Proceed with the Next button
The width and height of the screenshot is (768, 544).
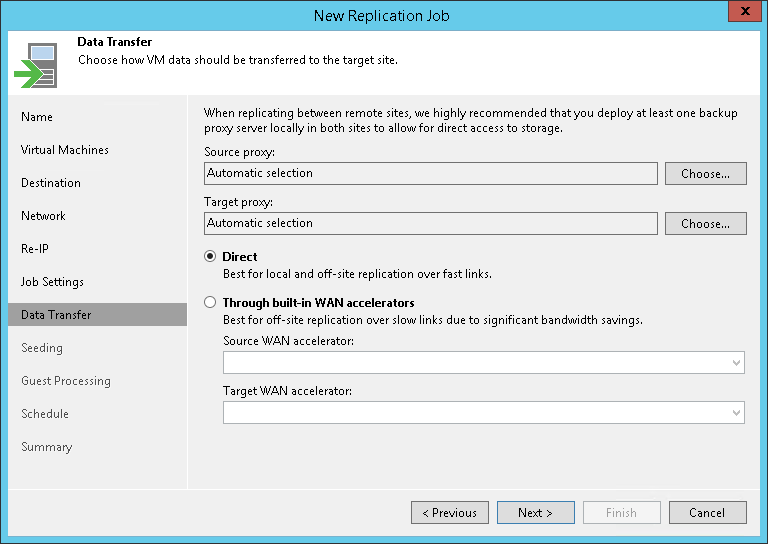[x=535, y=513]
